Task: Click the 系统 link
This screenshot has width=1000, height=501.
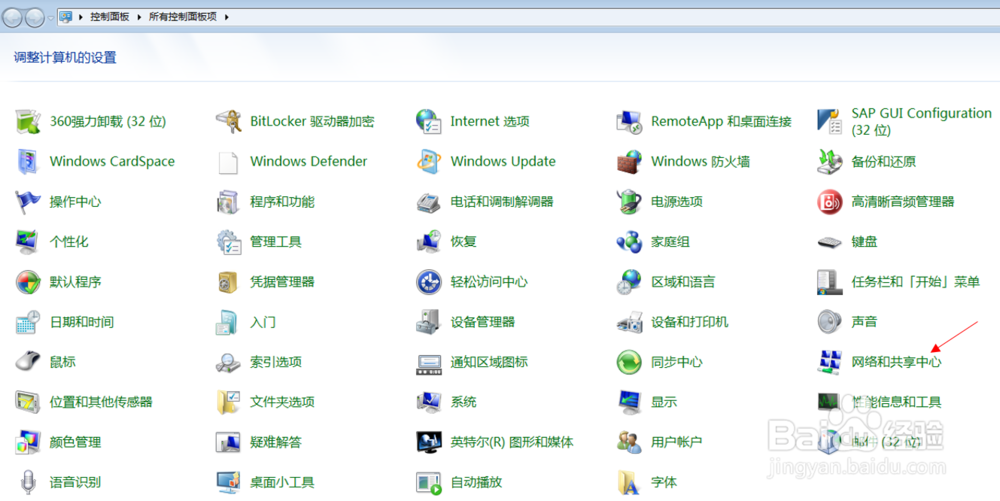Action: (464, 402)
